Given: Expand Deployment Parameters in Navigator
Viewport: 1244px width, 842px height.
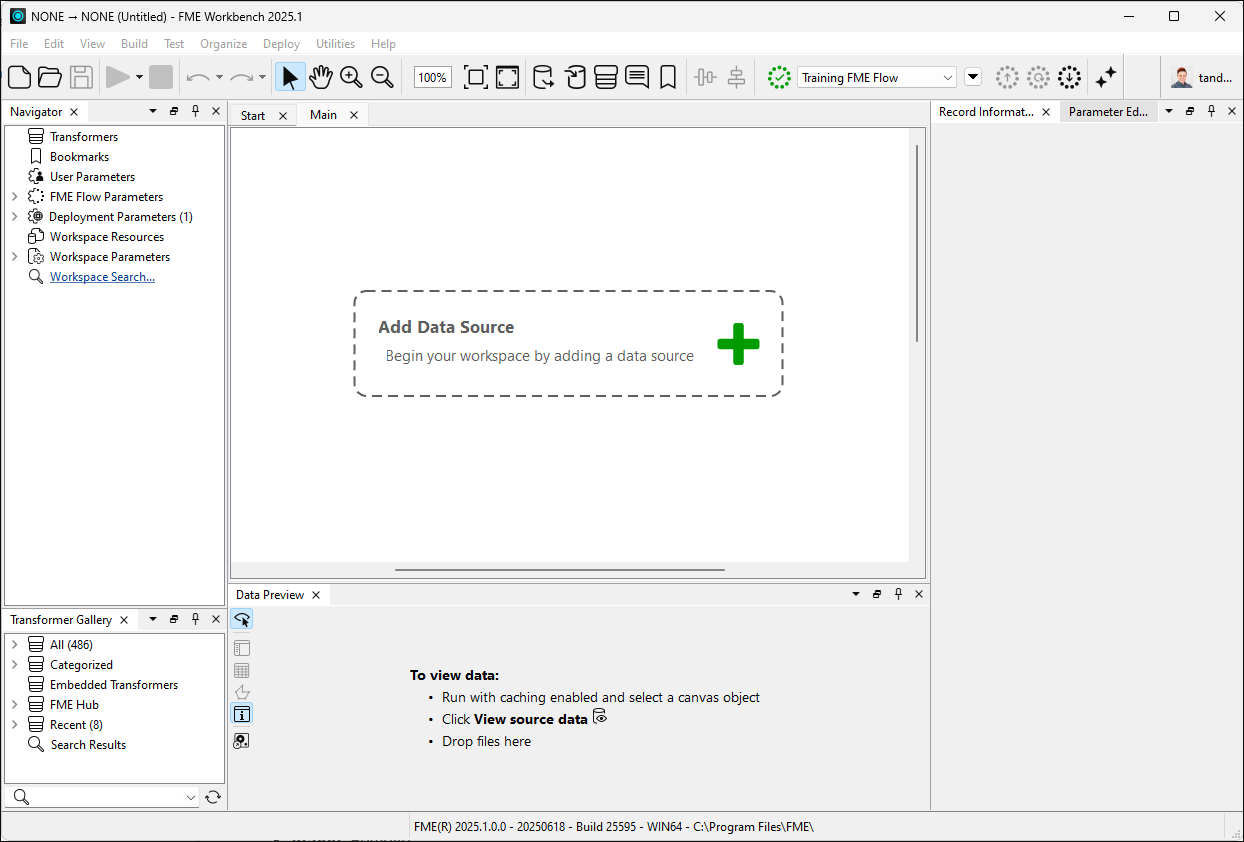Looking at the screenshot, I should tap(14, 217).
